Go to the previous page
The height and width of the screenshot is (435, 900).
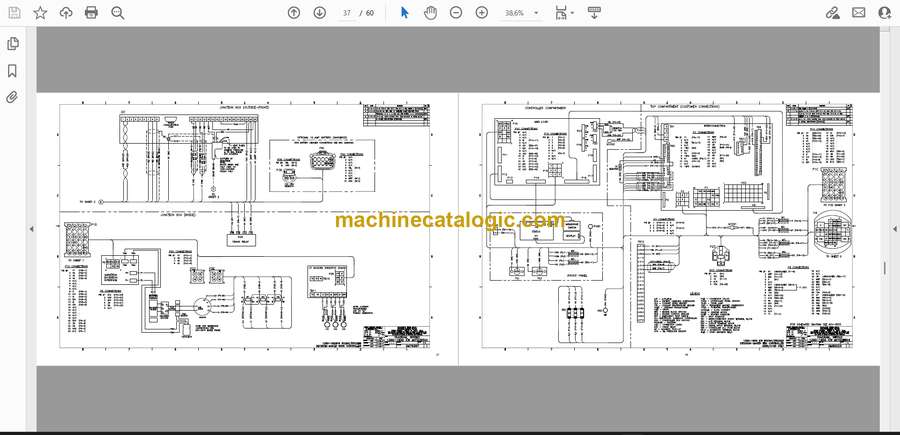point(294,13)
